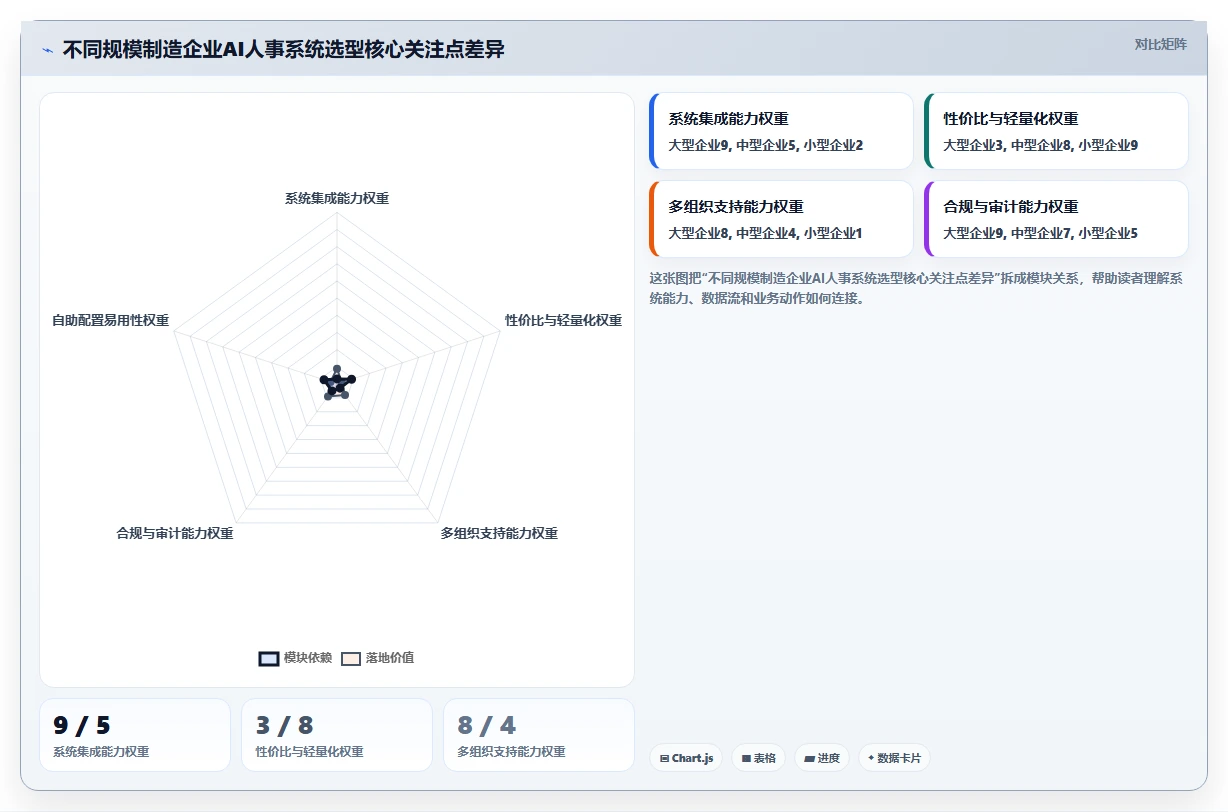1228x812 pixels.
Task: Click the description paragraph starting 这张图把
Action: 917,288
